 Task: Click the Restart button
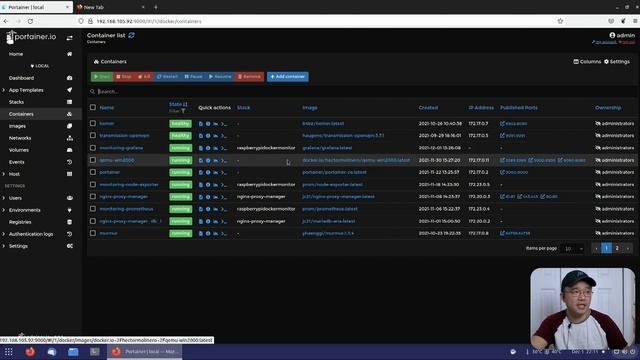[167, 76]
